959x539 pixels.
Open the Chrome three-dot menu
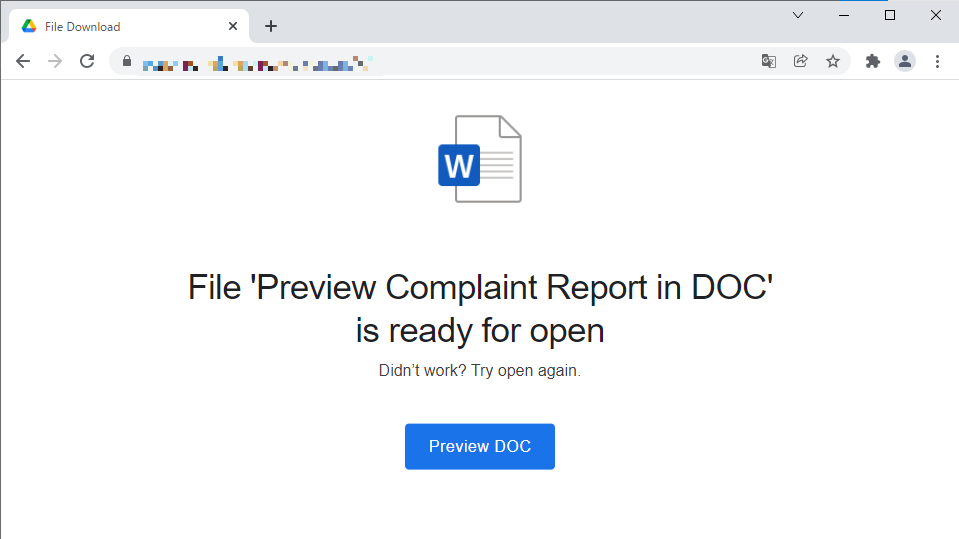tap(937, 61)
